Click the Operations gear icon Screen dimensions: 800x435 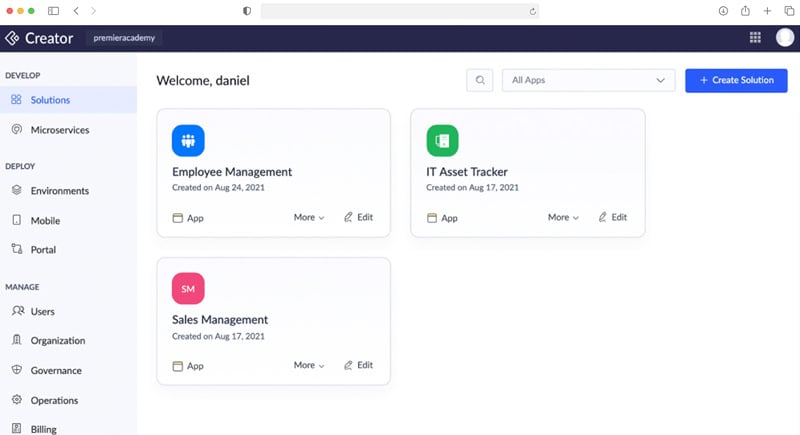[x=17, y=399]
